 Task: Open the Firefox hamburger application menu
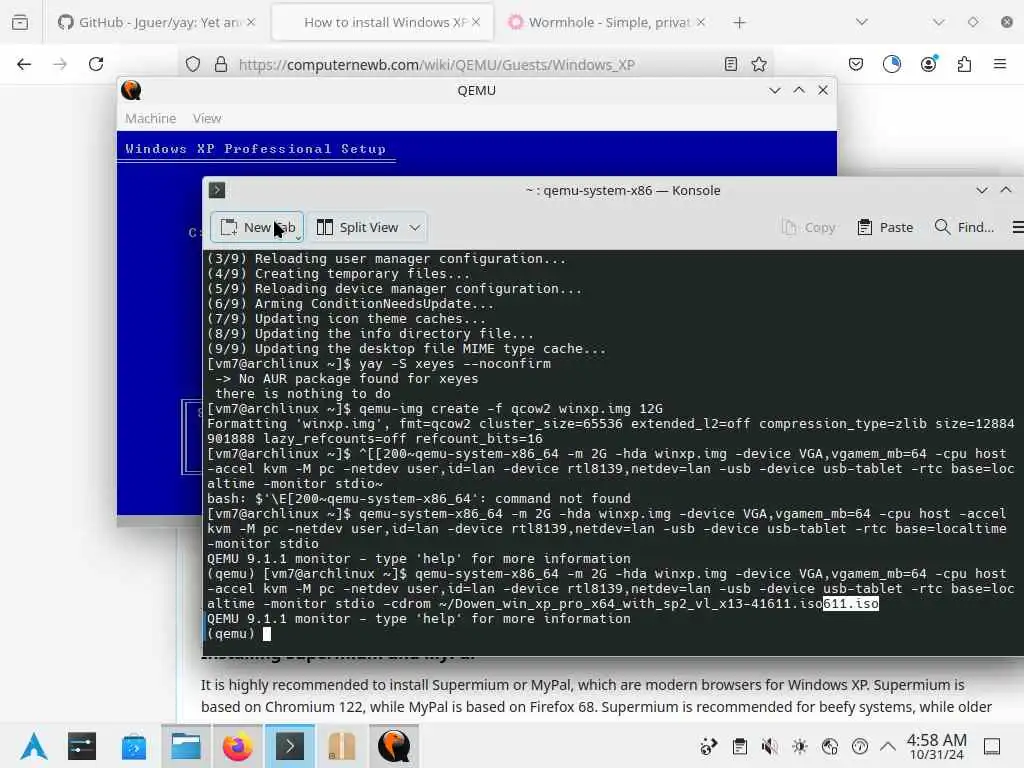pos(1000,64)
